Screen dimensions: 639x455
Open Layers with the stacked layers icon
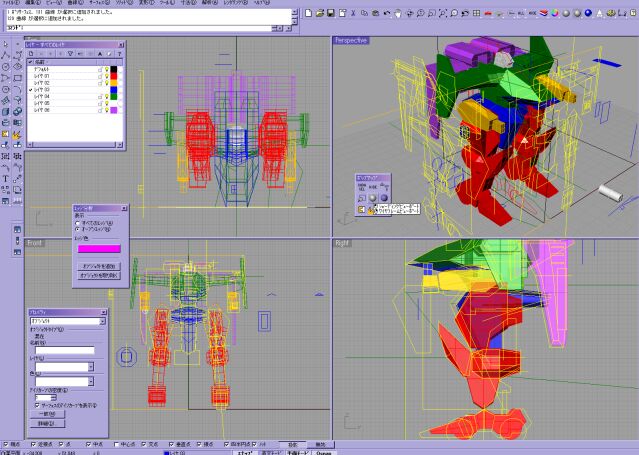pos(544,13)
